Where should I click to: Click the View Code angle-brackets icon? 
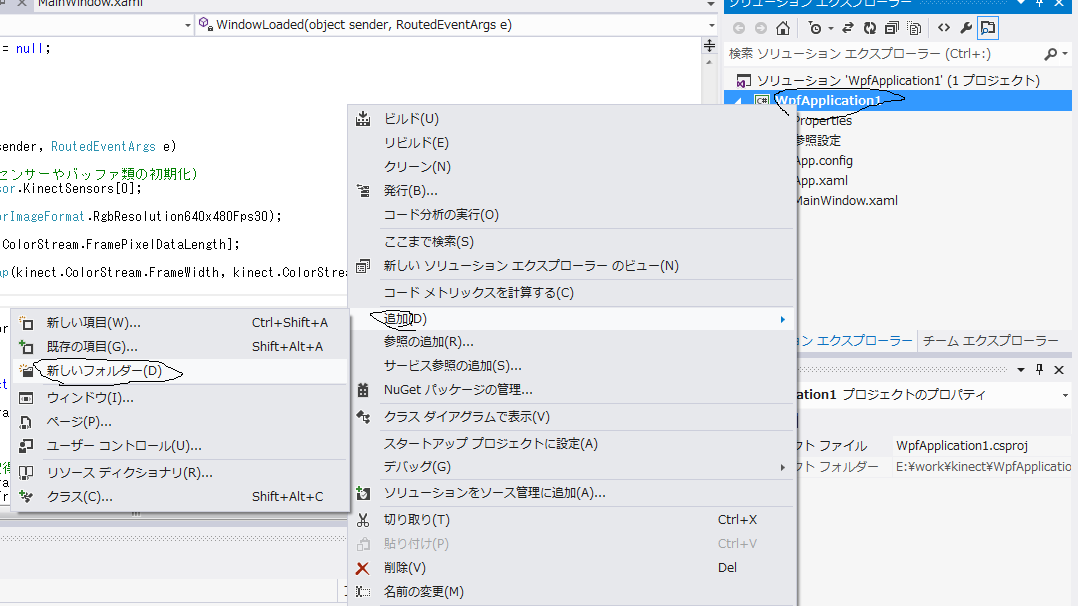point(944,28)
